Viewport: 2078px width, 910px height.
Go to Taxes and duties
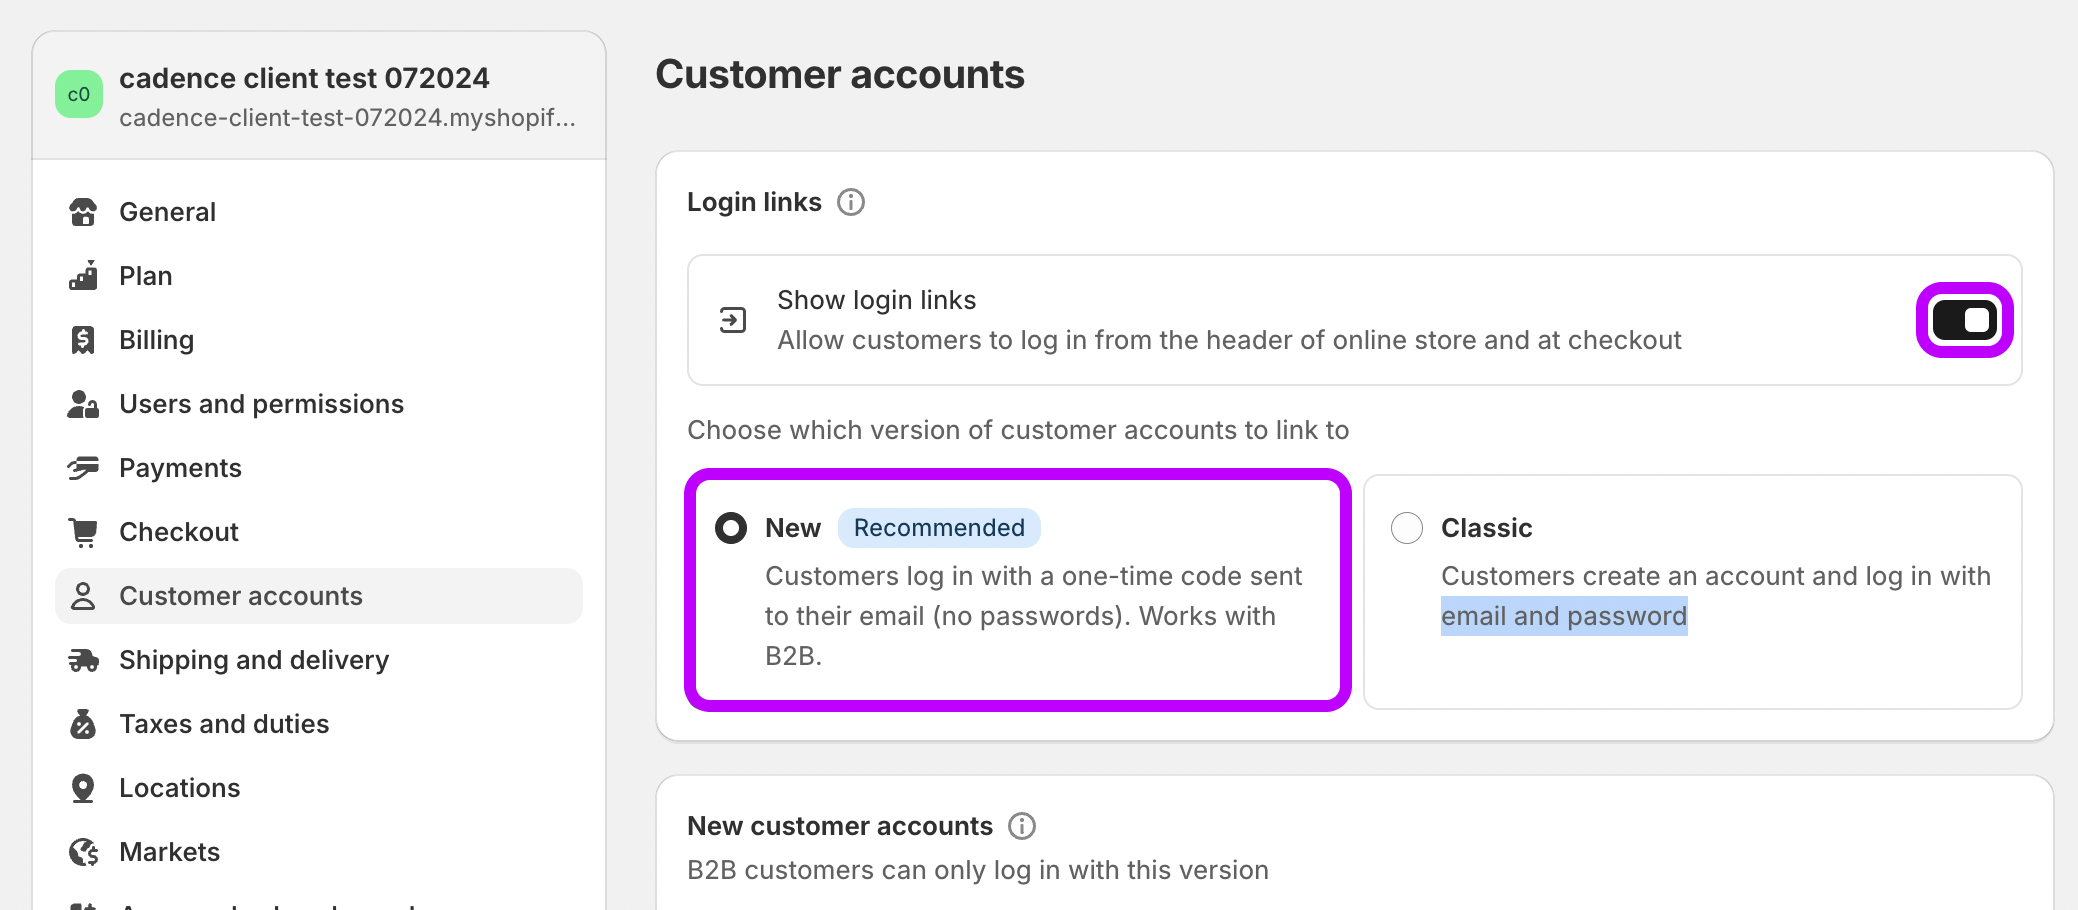319,724
